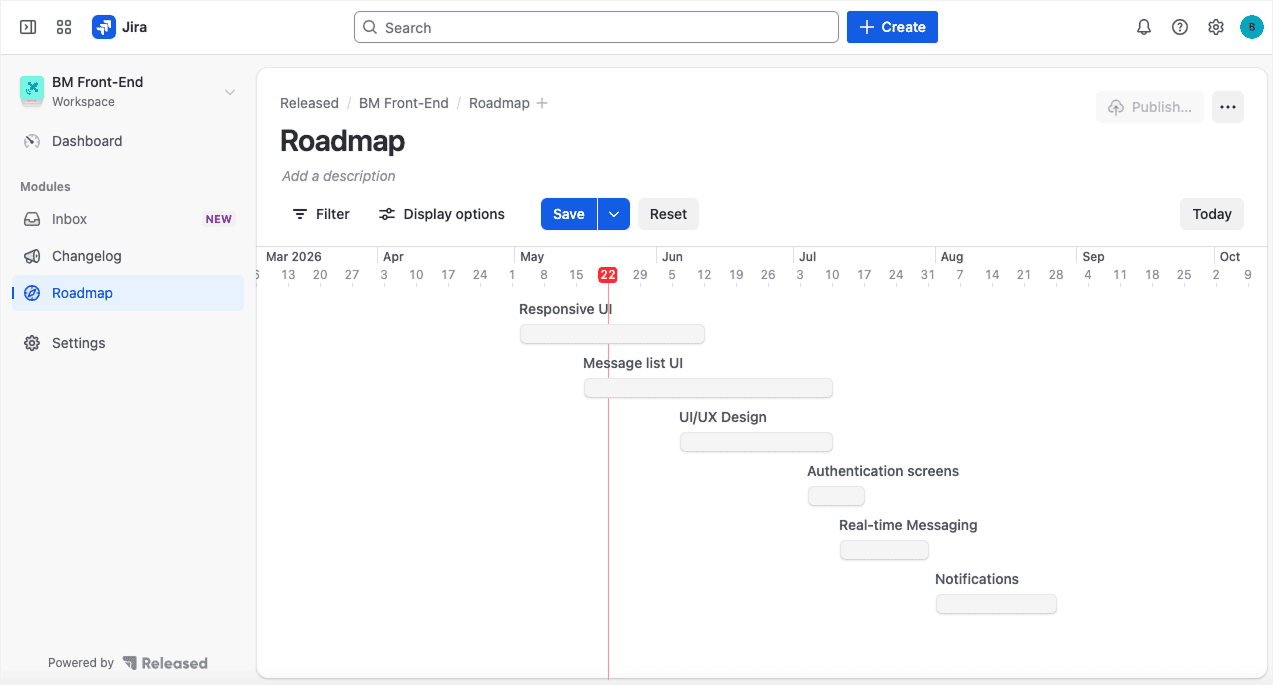Screen dimensions: 1273x685
Task: Click the Inbox tray icon
Action: [x=32, y=219]
